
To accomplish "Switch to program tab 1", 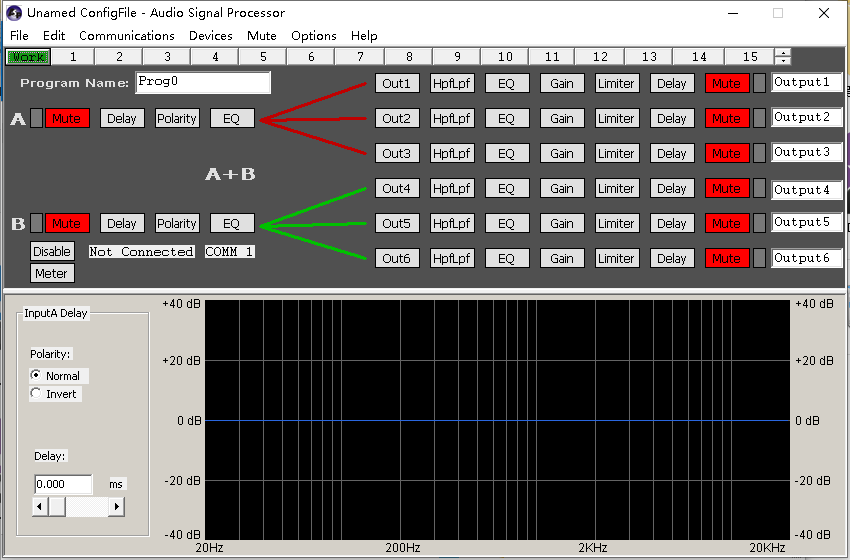I will [x=73, y=56].
